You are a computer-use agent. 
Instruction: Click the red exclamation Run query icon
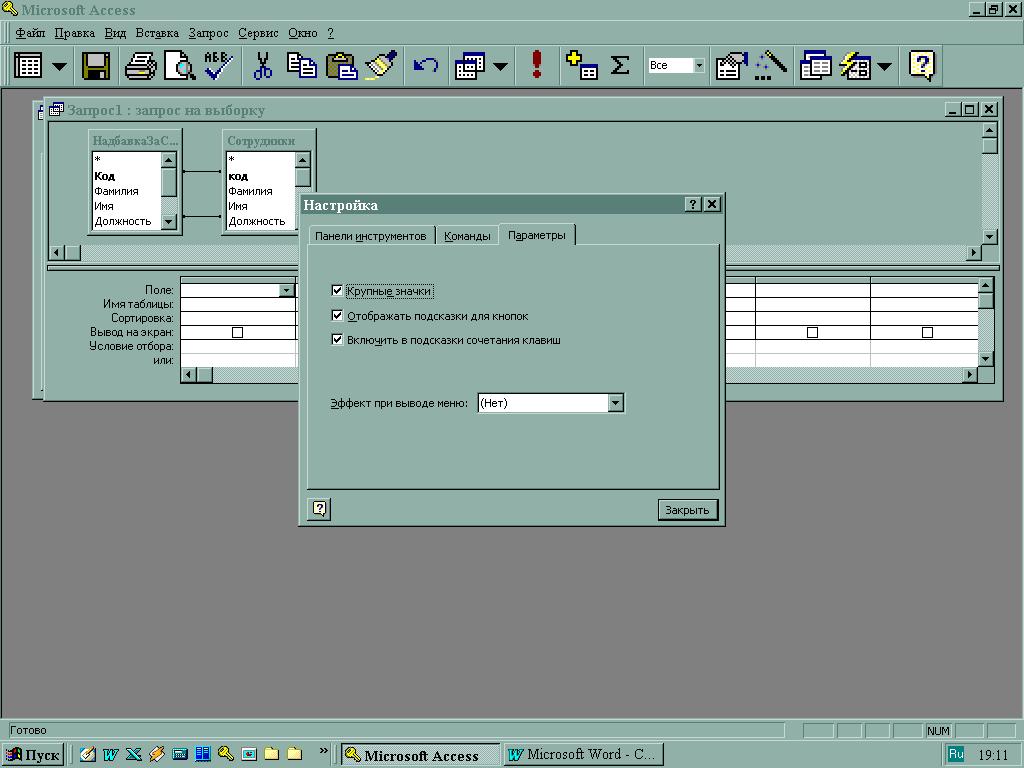(x=537, y=67)
